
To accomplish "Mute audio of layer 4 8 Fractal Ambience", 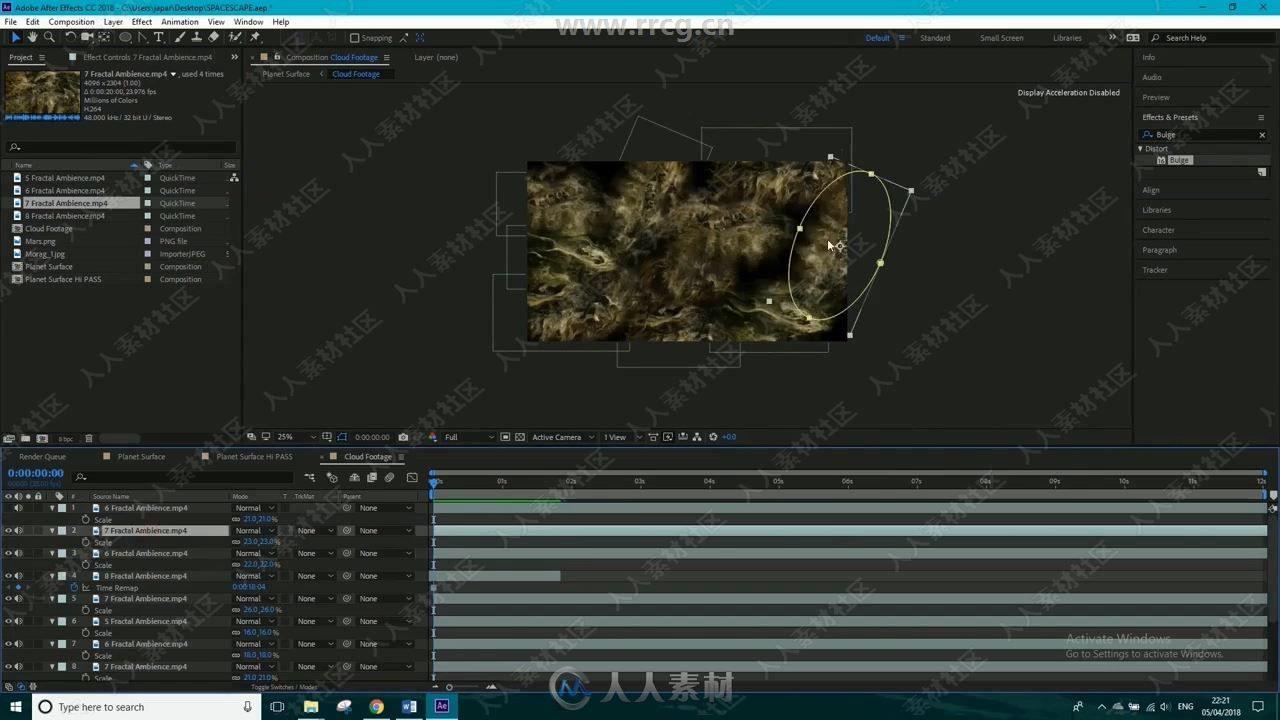I will pyautogui.click(x=18, y=576).
